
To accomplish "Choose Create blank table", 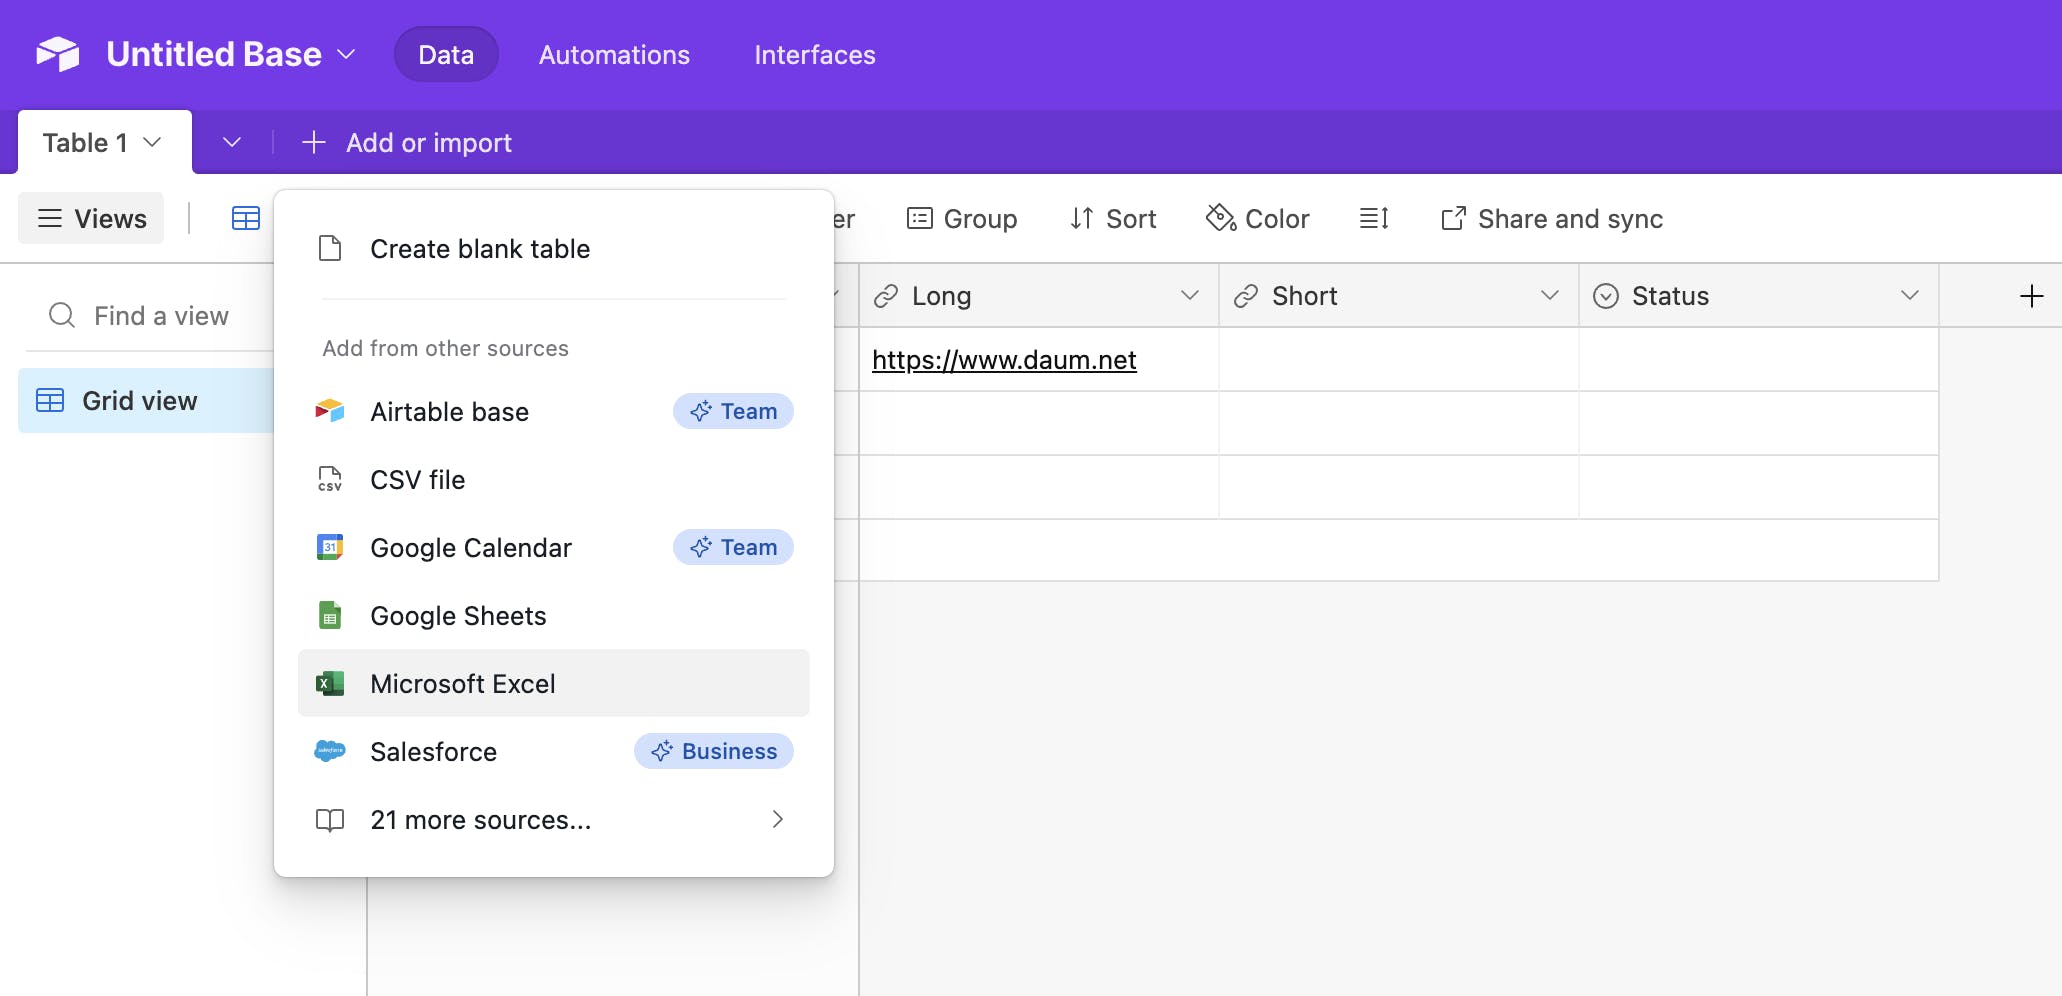I will click(x=554, y=249).
